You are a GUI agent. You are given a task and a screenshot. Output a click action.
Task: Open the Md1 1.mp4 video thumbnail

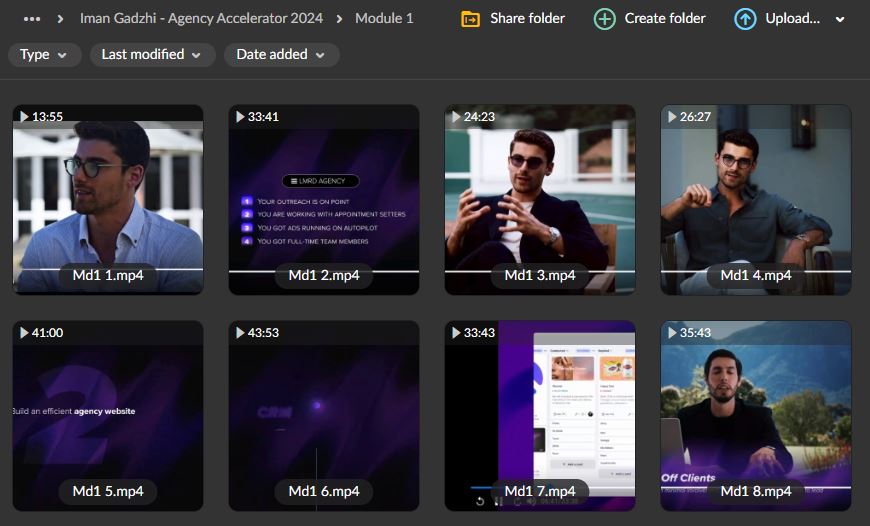(x=108, y=200)
